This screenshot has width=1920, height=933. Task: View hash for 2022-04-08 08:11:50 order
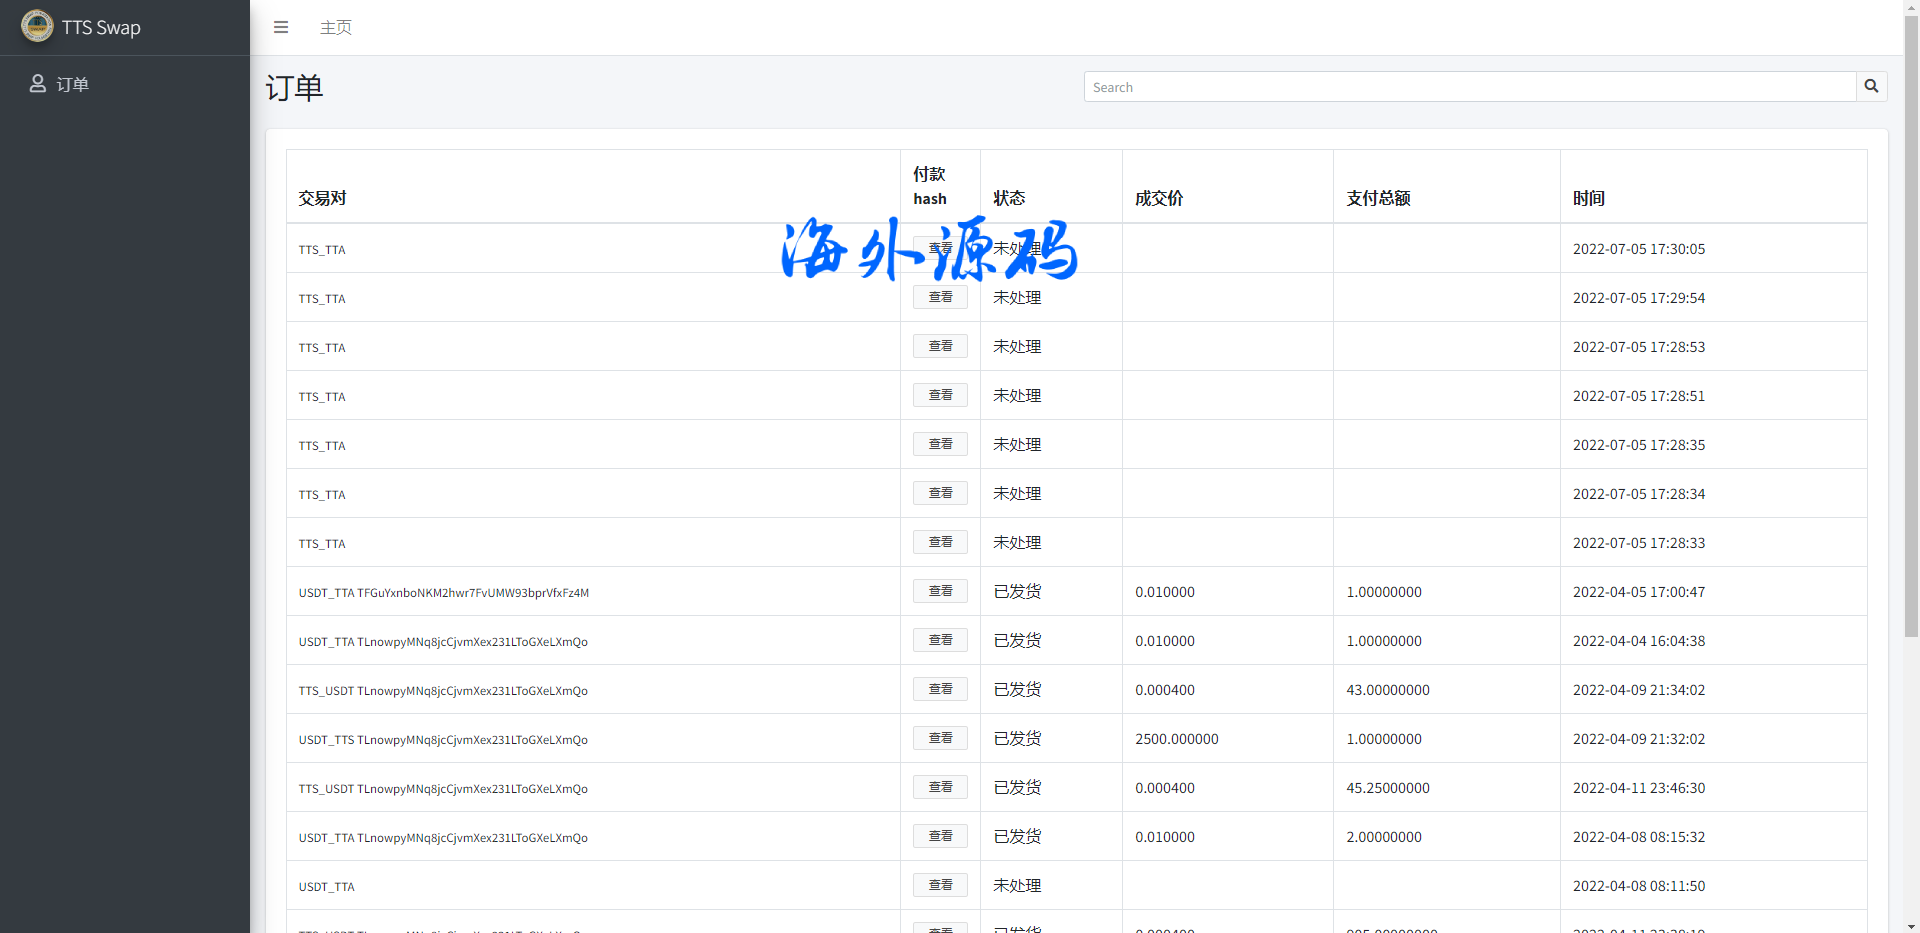[x=940, y=885]
